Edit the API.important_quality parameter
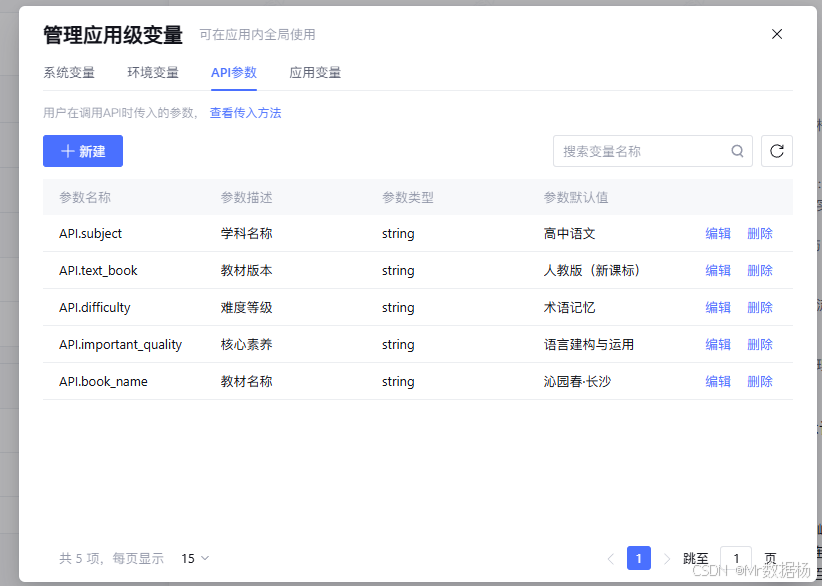 (718, 344)
